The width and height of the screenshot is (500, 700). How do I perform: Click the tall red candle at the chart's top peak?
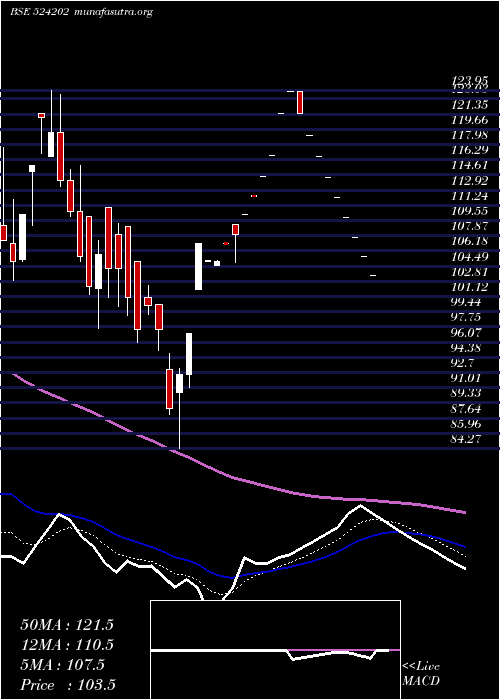click(300, 102)
